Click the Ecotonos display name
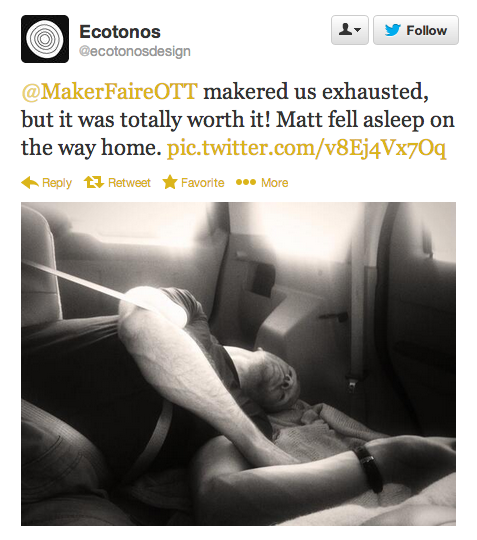 coord(120,32)
